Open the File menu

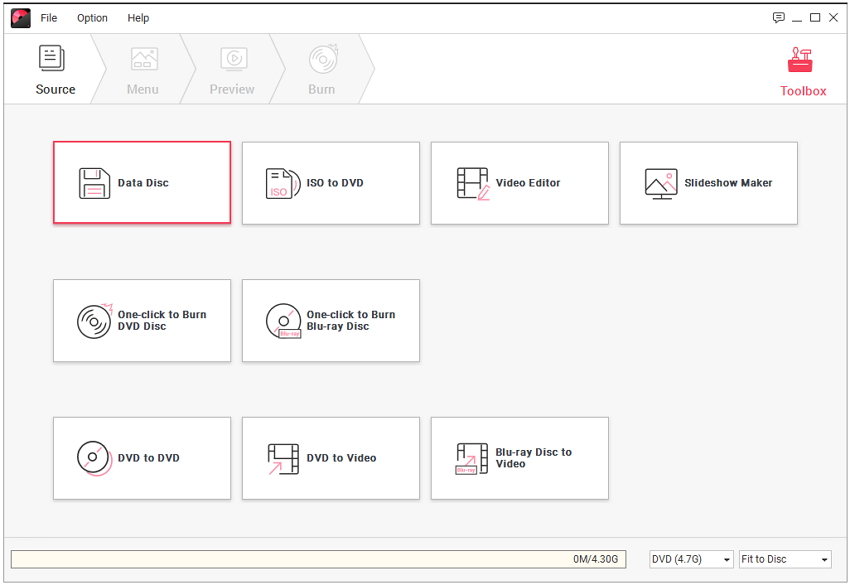click(48, 18)
